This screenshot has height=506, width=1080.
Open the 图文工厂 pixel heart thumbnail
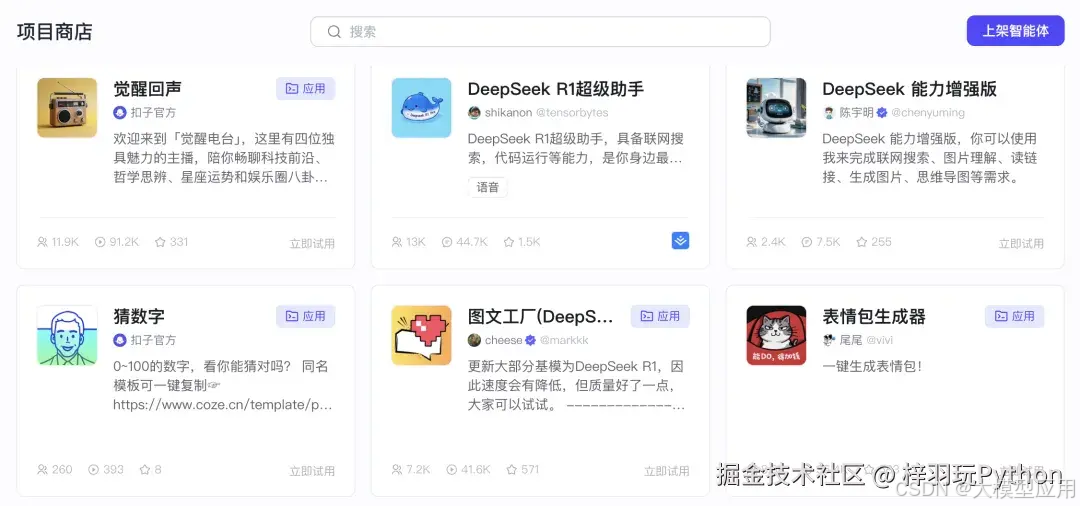pos(422,335)
